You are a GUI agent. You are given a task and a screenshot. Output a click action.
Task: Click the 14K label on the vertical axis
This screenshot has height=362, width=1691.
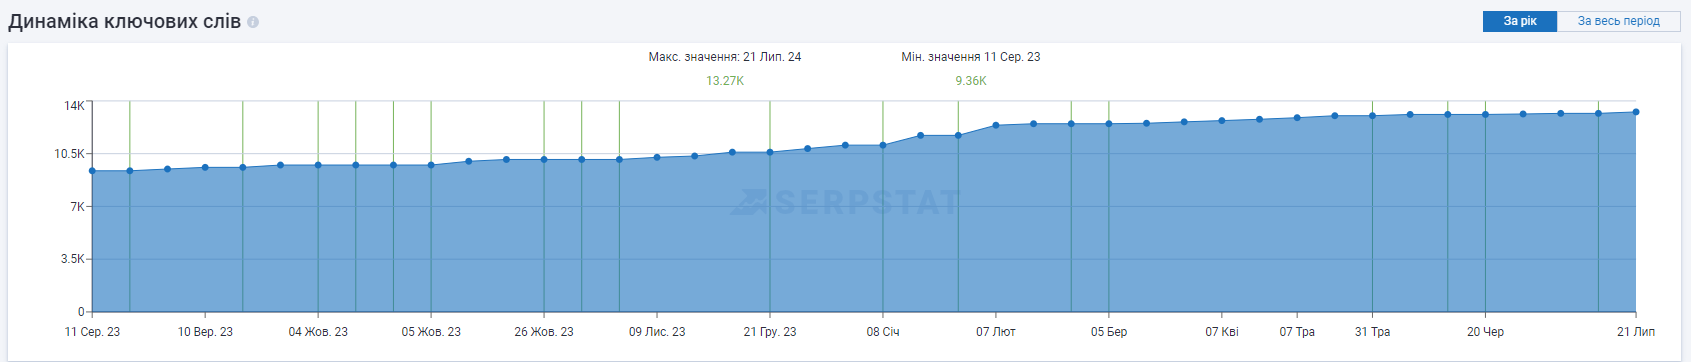coord(74,105)
